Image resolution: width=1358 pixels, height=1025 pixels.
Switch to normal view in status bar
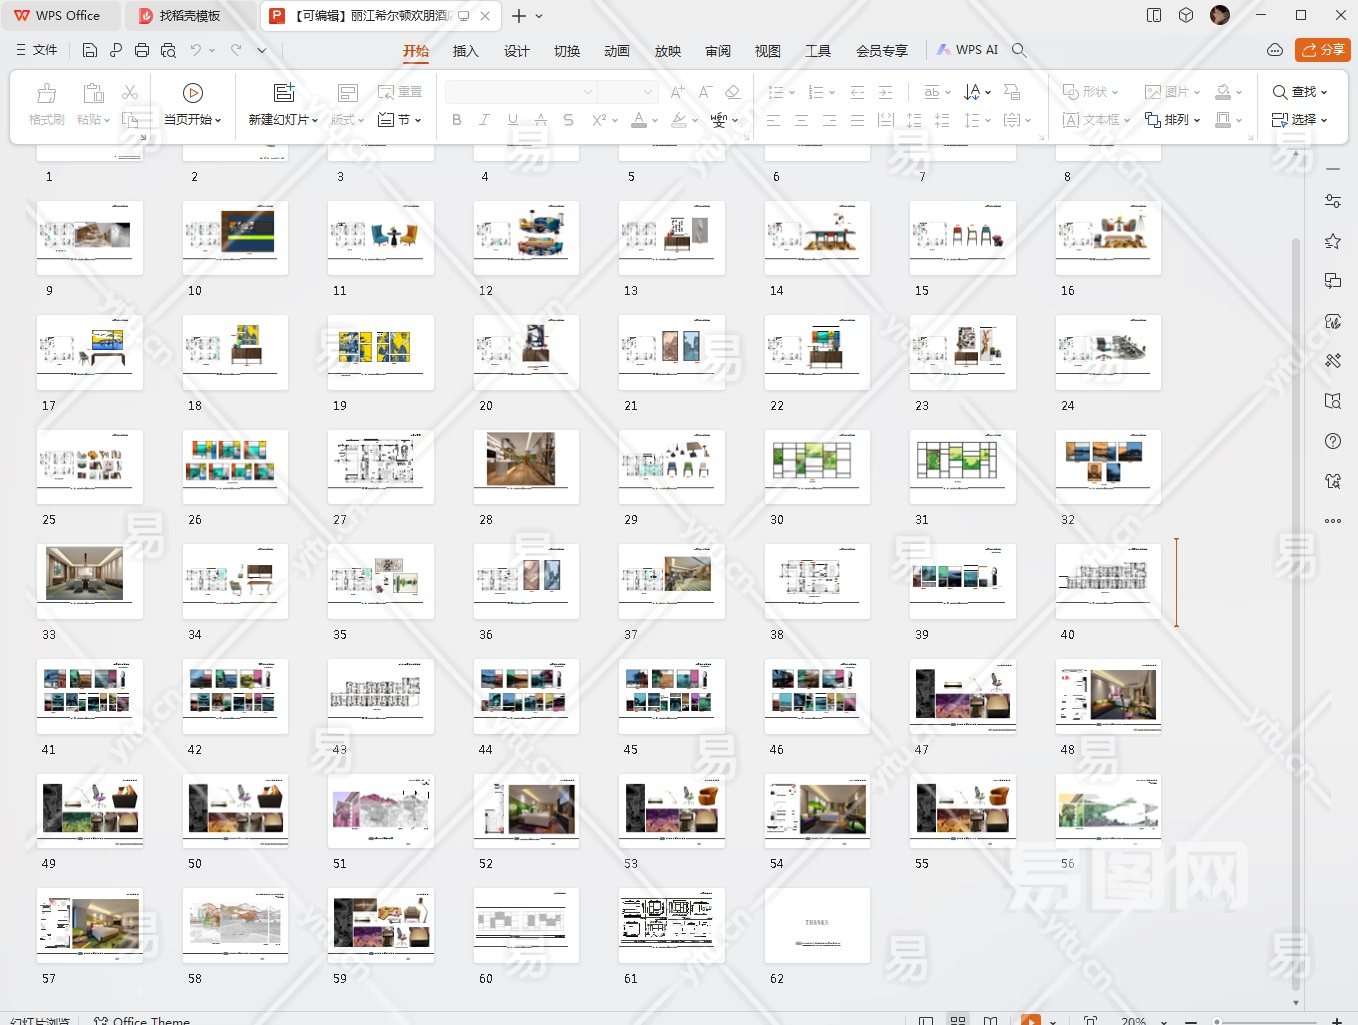point(926,1021)
